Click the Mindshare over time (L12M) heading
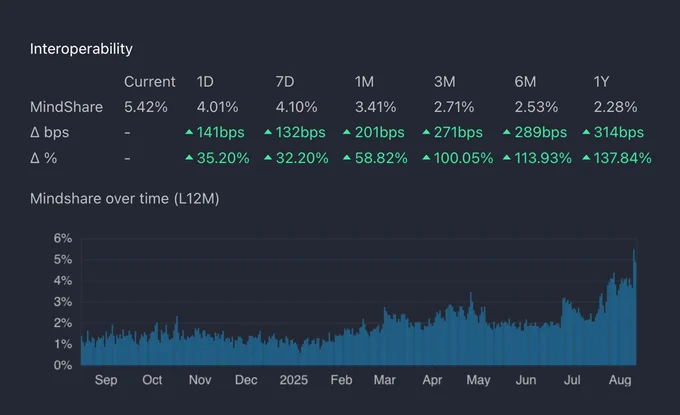Screen dimensions: 680x415 pos(124,199)
